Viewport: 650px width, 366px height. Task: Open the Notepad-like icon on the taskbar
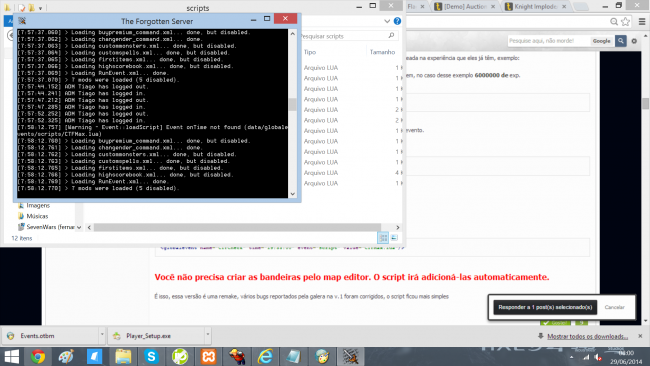(293, 356)
